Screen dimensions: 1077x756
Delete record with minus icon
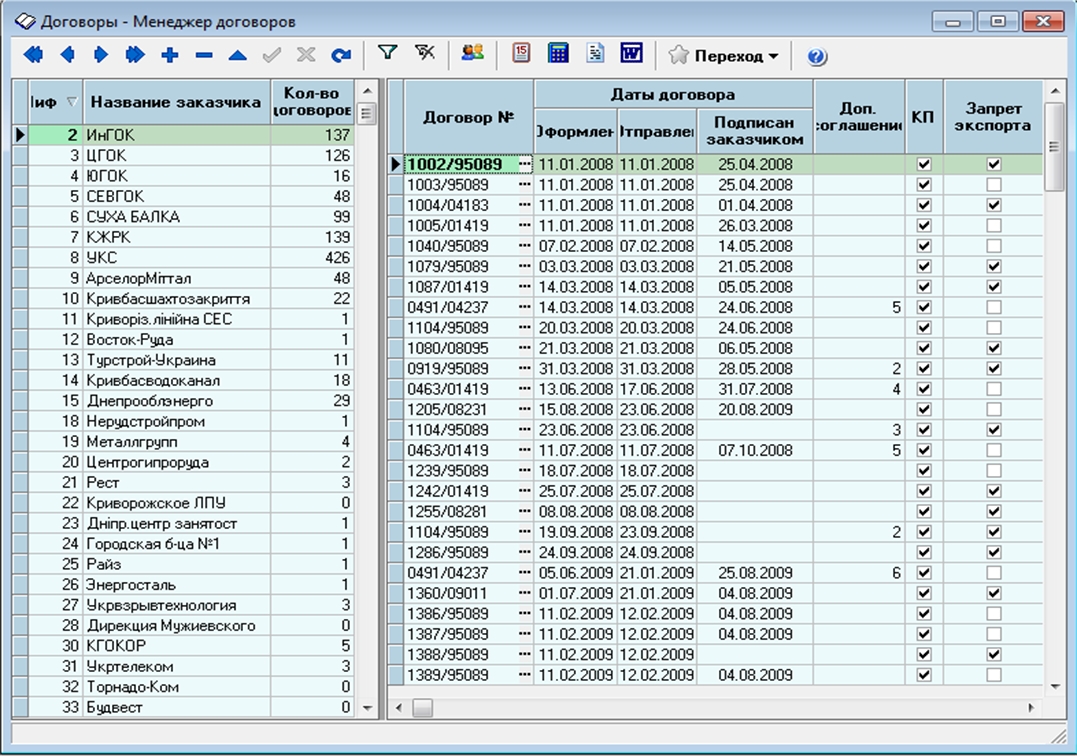pos(204,56)
